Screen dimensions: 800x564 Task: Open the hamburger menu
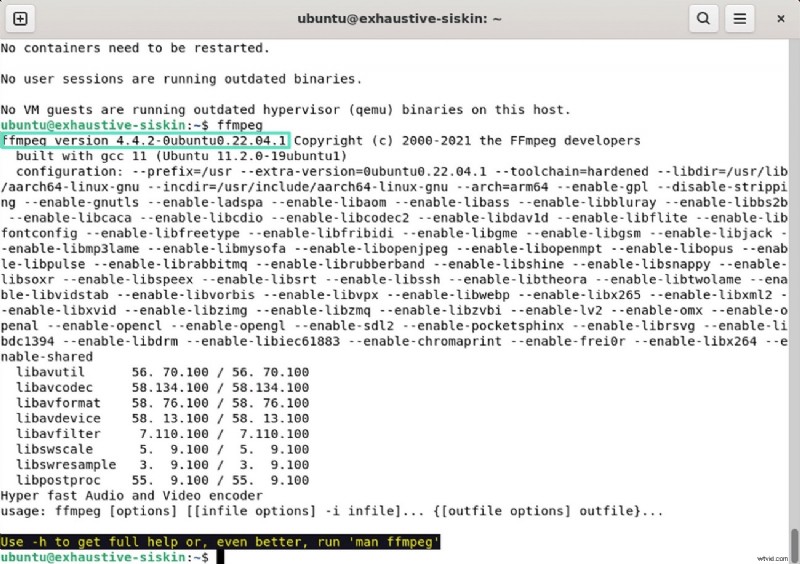(740, 19)
